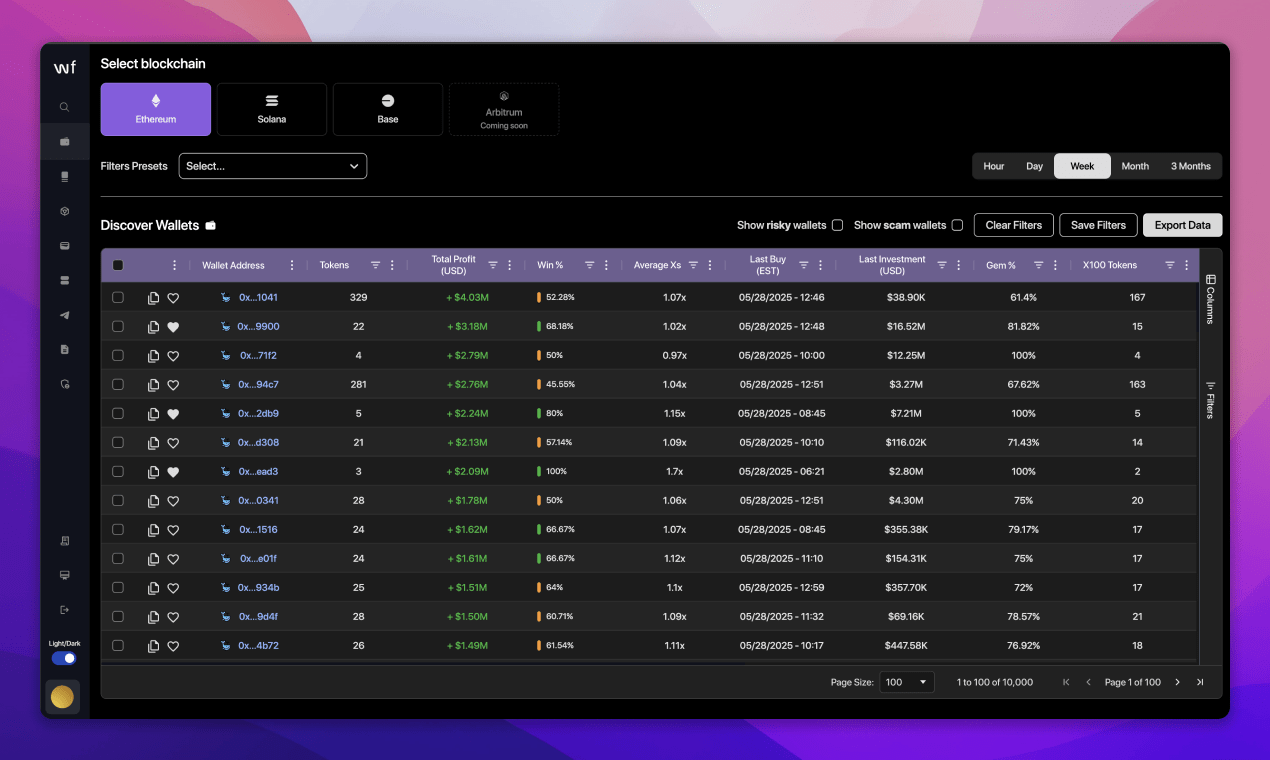Switch timeframe to Day
This screenshot has width=1270, height=760.
pyautogui.click(x=1034, y=166)
